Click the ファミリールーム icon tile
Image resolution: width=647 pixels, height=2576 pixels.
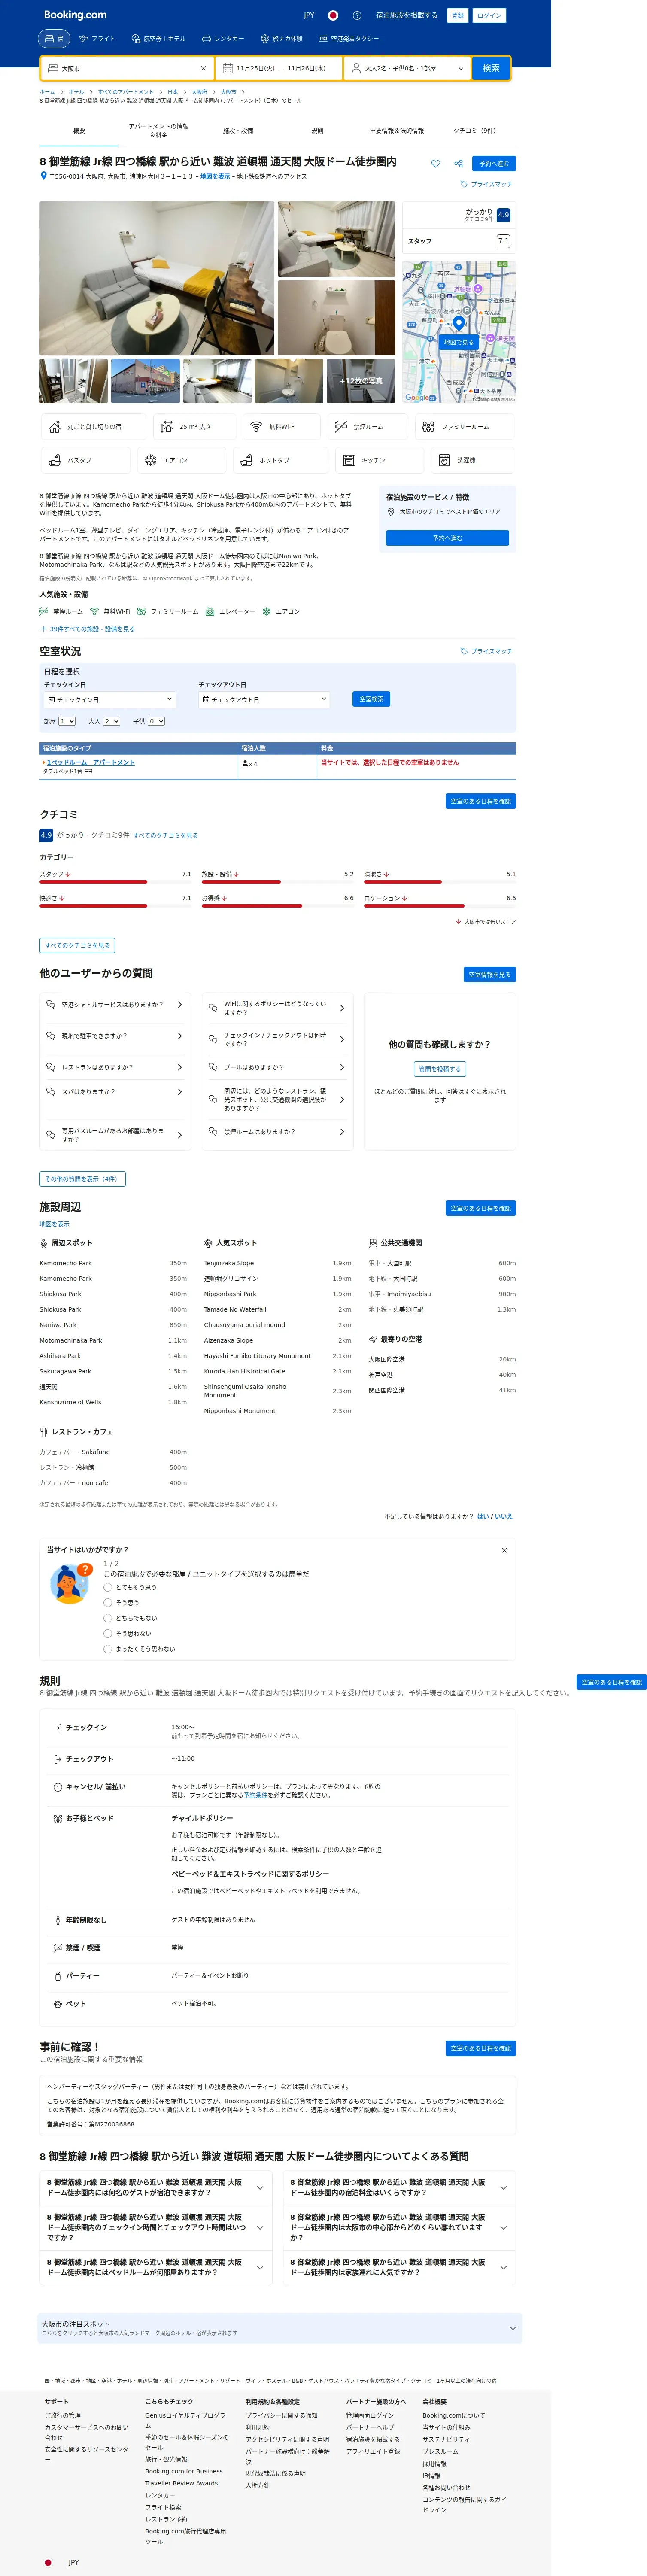tap(466, 427)
